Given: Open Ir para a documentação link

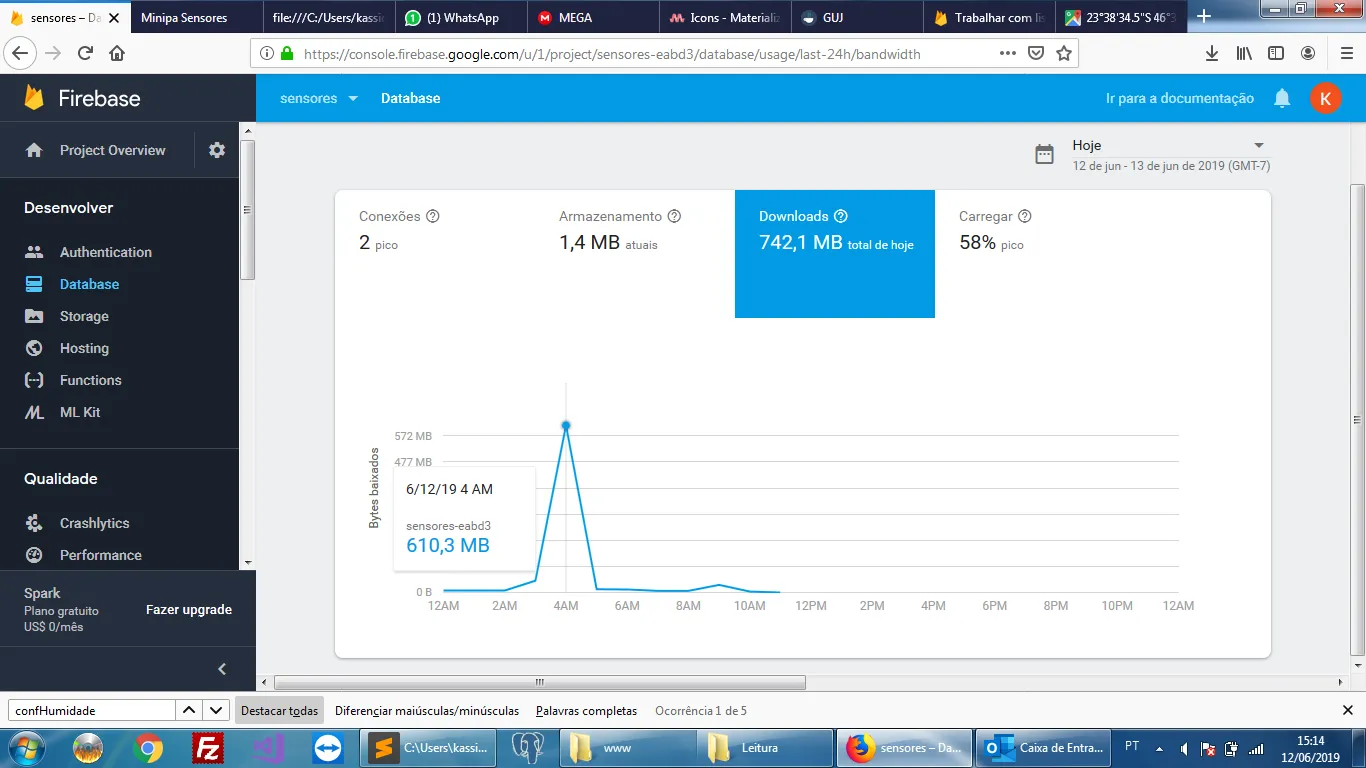Looking at the screenshot, I should click(1179, 98).
